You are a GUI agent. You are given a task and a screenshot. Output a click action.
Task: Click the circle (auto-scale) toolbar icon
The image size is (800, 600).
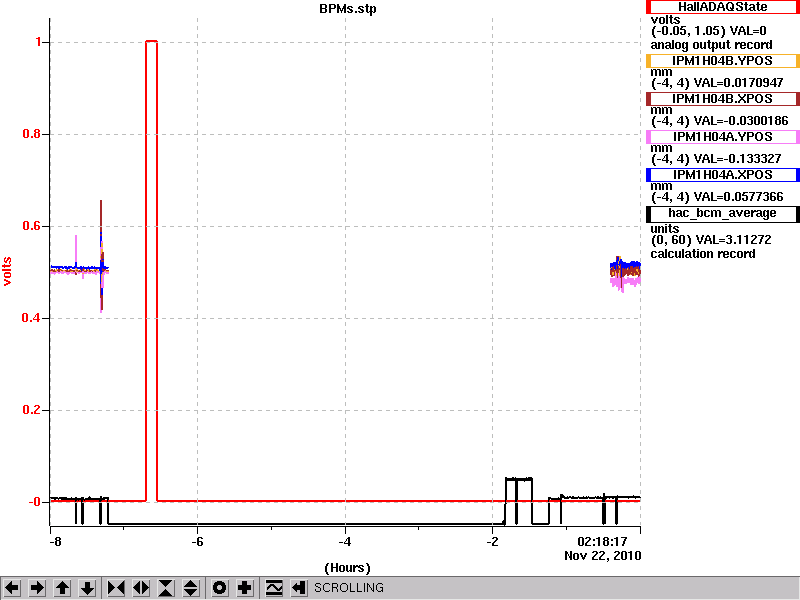[x=220, y=588]
